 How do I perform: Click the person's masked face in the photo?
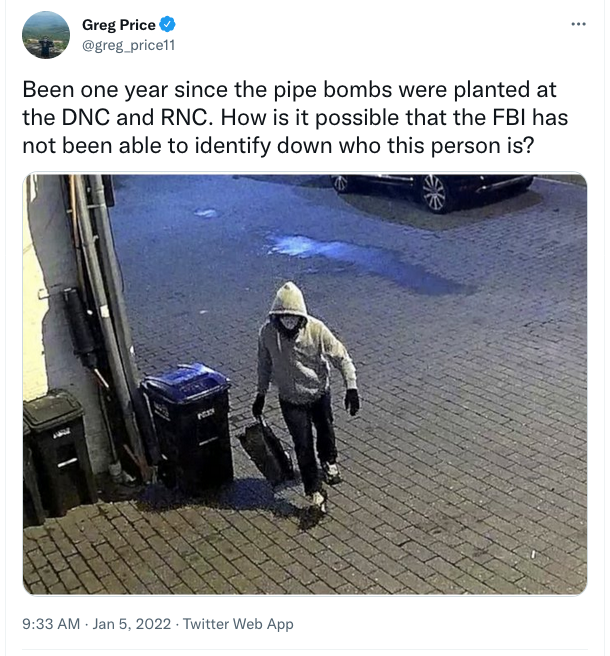pos(290,323)
